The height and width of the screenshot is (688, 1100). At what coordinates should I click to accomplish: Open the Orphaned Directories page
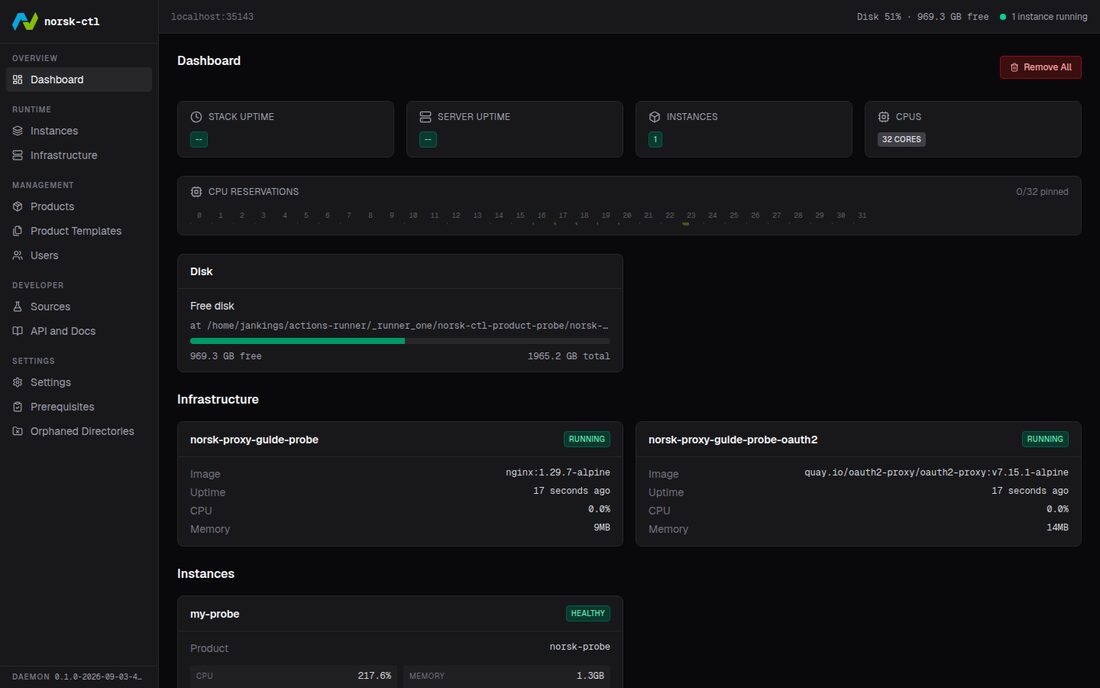[79, 432]
